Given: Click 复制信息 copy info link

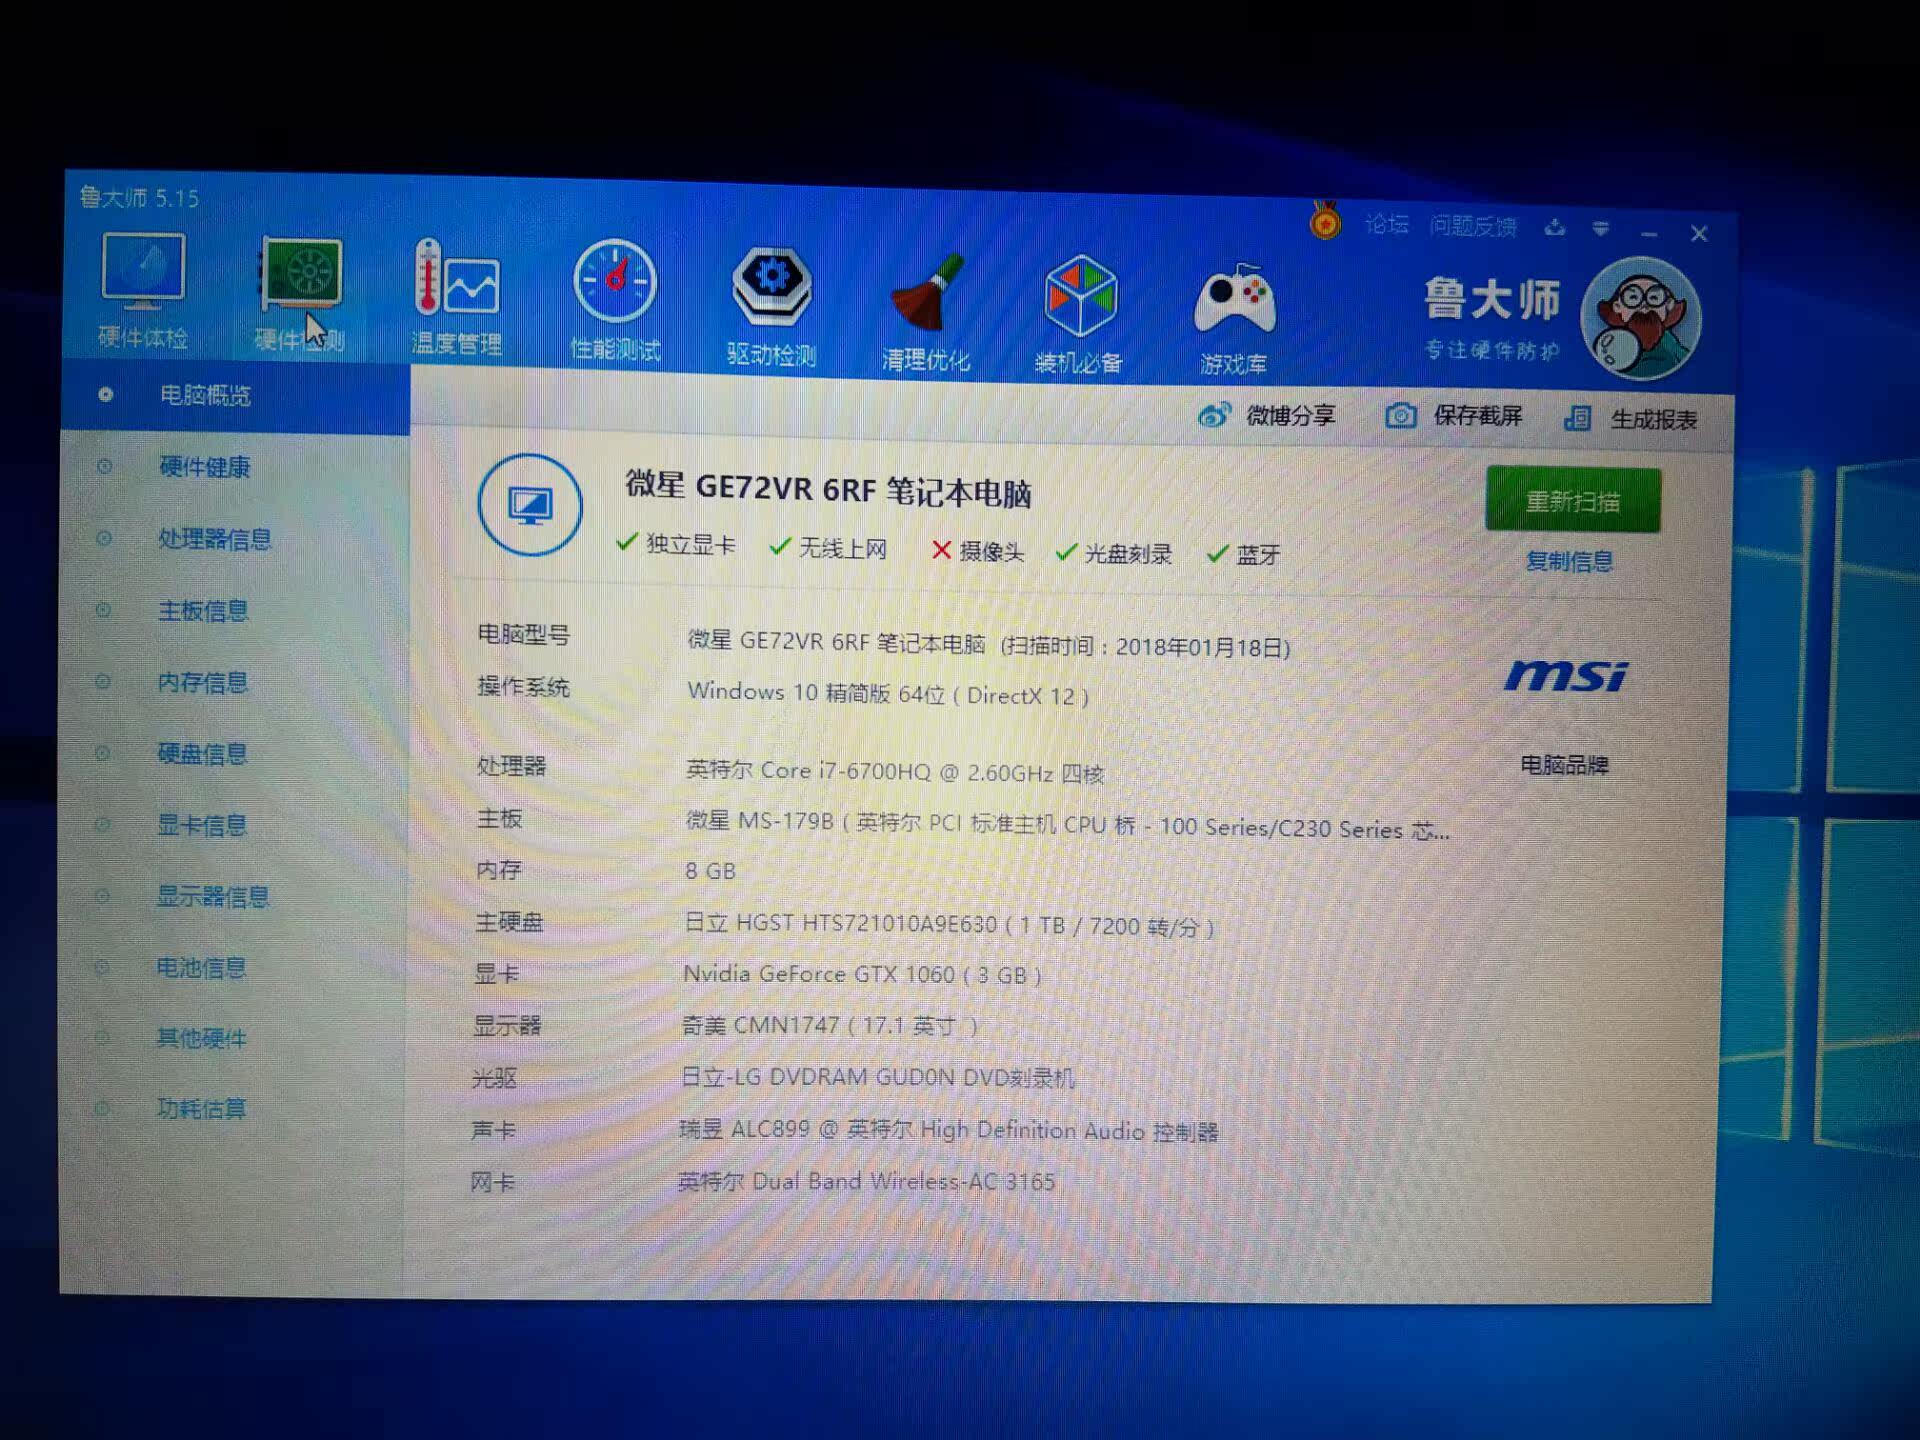Looking at the screenshot, I should (1569, 561).
